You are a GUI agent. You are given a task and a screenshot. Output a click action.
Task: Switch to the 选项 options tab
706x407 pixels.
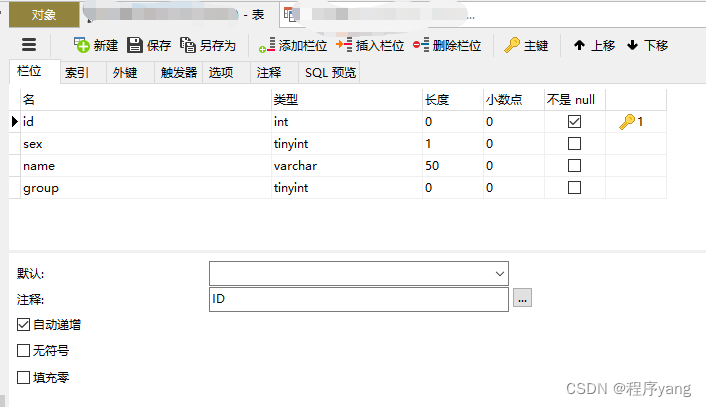tap(226, 72)
